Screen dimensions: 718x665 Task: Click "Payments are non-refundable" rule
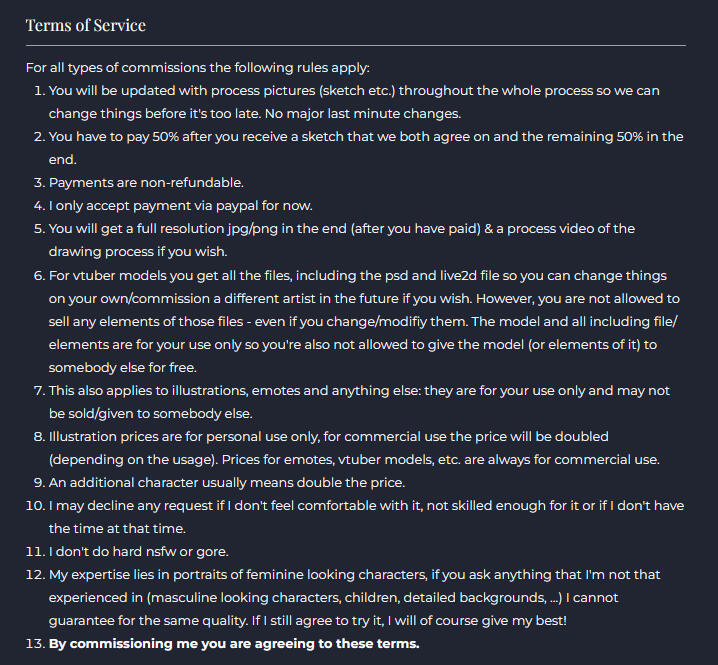(145, 183)
